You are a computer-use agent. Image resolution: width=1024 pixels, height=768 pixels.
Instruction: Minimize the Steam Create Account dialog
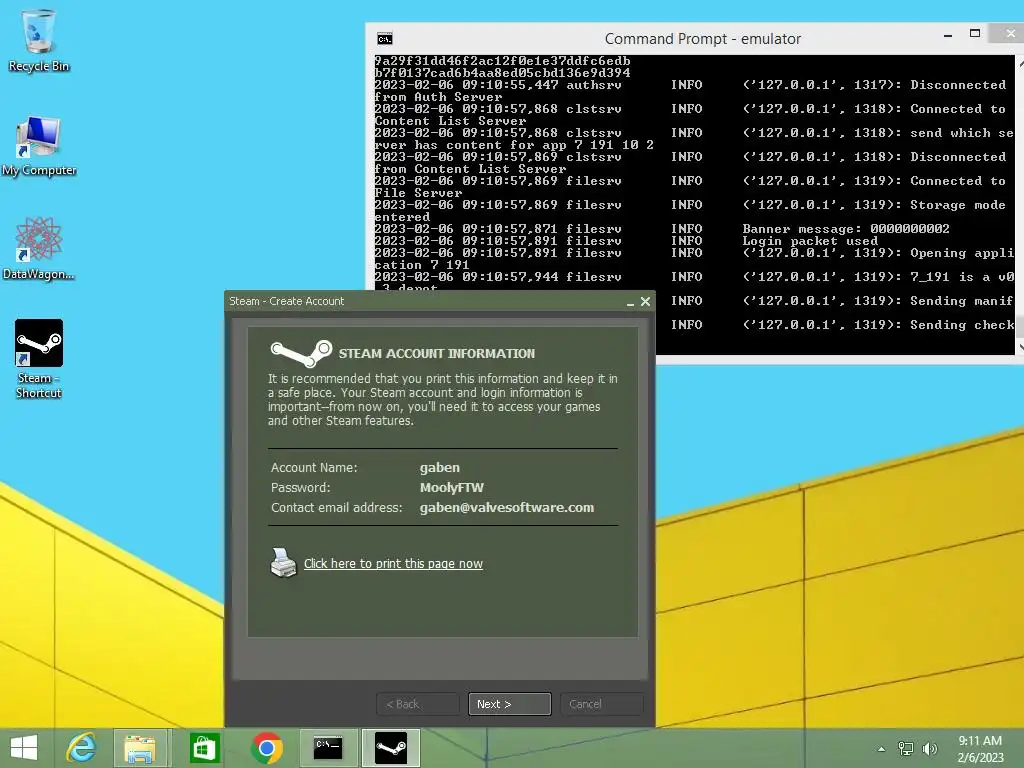[630, 302]
